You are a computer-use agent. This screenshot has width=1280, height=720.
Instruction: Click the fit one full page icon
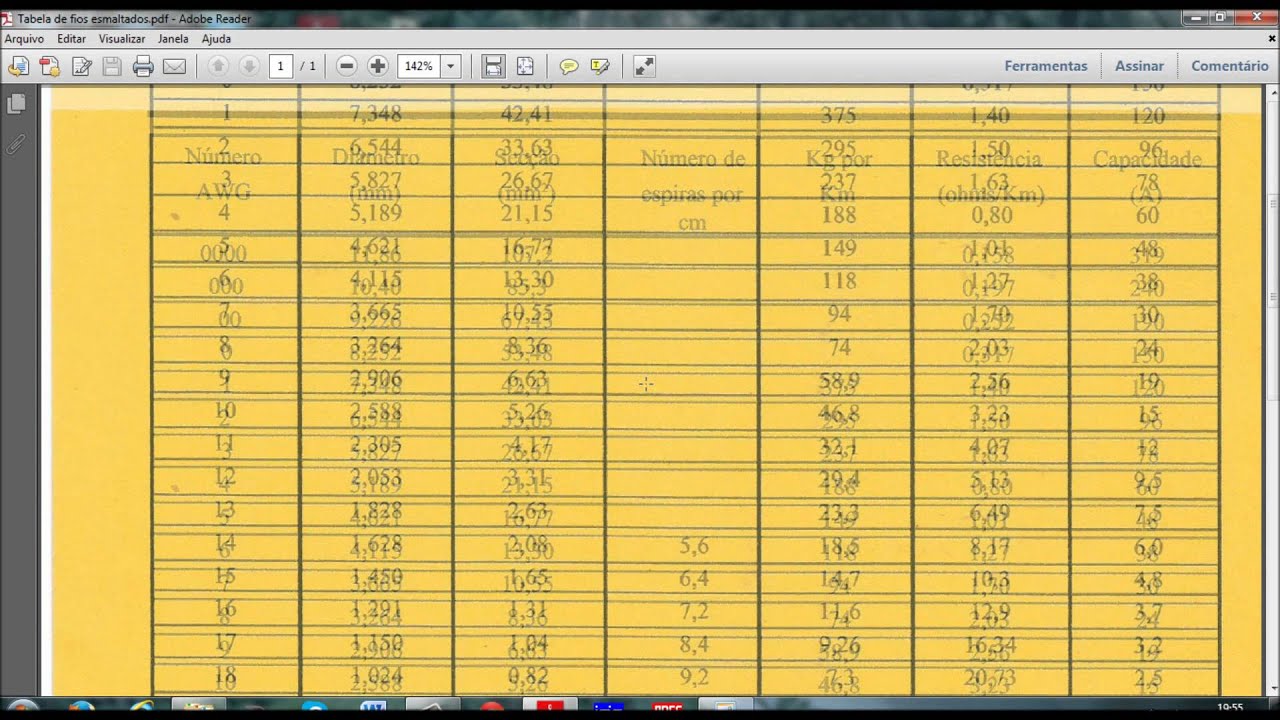tap(525, 66)
